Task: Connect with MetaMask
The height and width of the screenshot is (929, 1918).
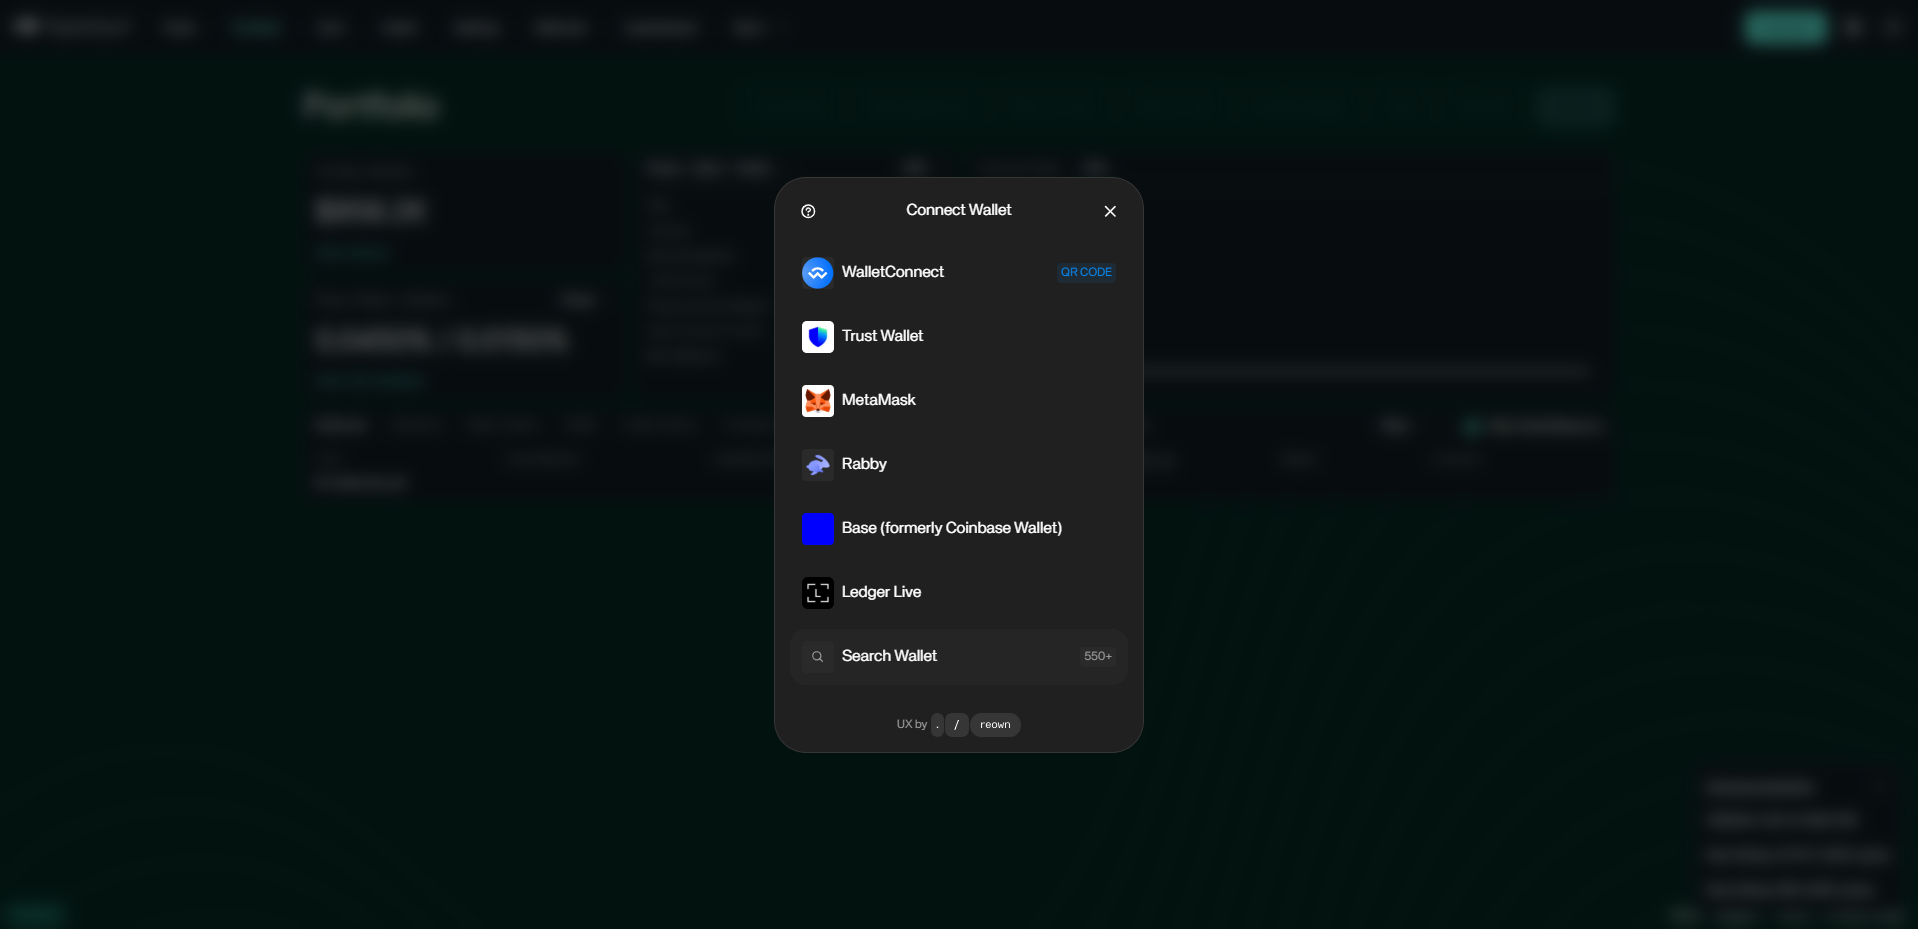Action: pos(959,401)
